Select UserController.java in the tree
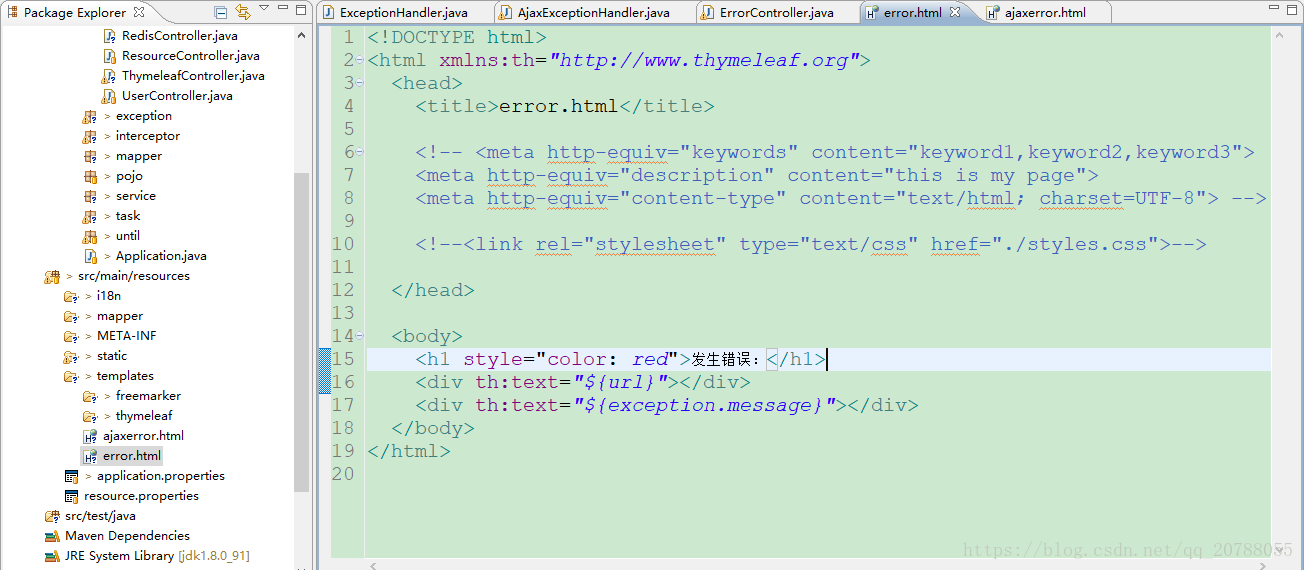 (177, 96)
